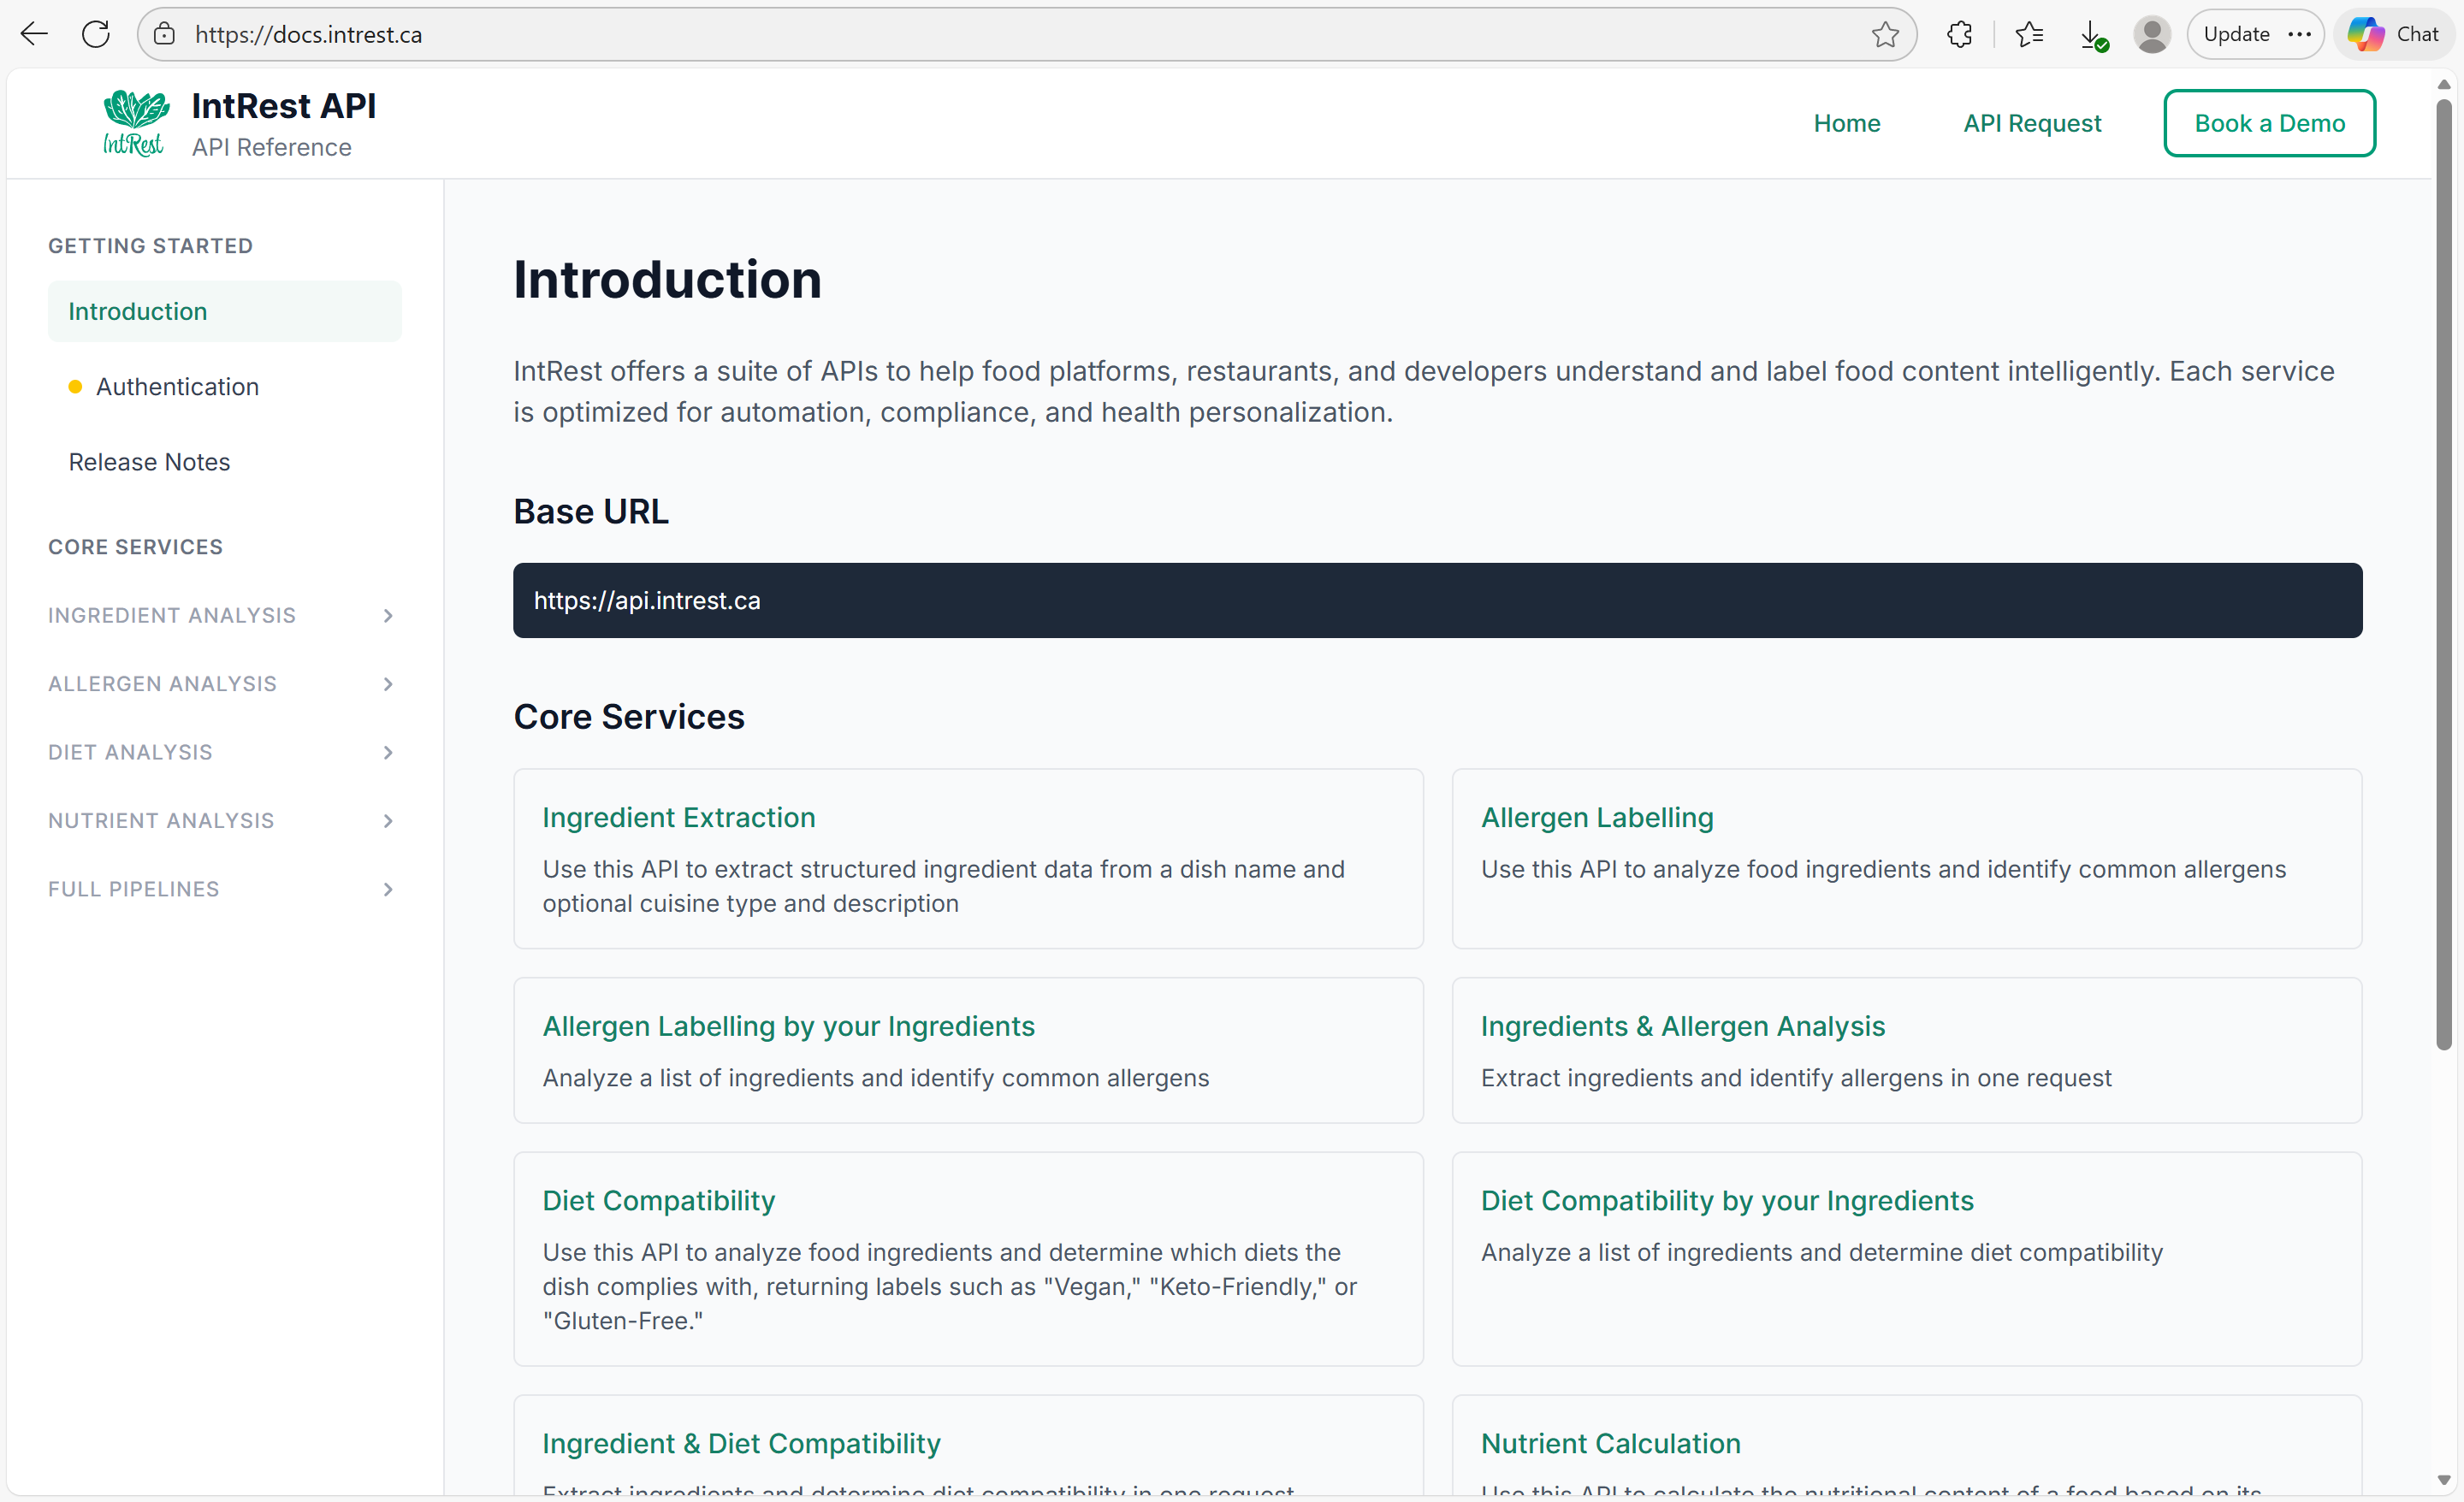Click the IntRest leaf logo
The width and height of the screenshot is (2464, 1502).
click(x=134, y=122)
